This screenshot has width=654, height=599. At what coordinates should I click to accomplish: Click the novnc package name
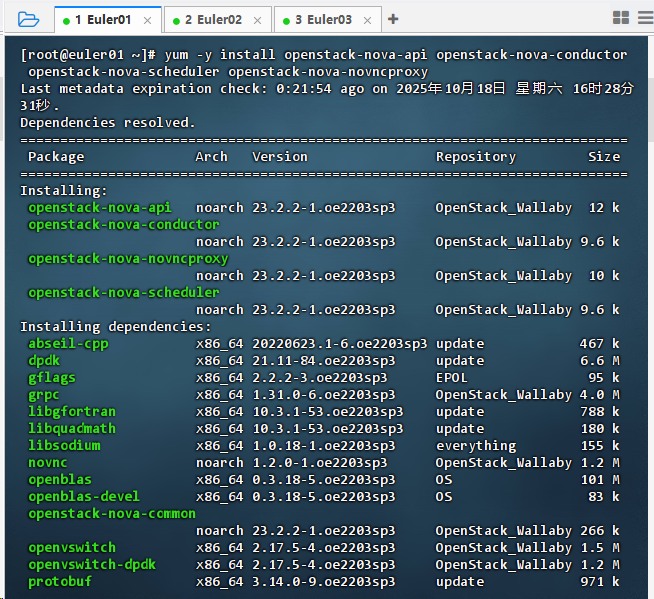coord(48,463)
